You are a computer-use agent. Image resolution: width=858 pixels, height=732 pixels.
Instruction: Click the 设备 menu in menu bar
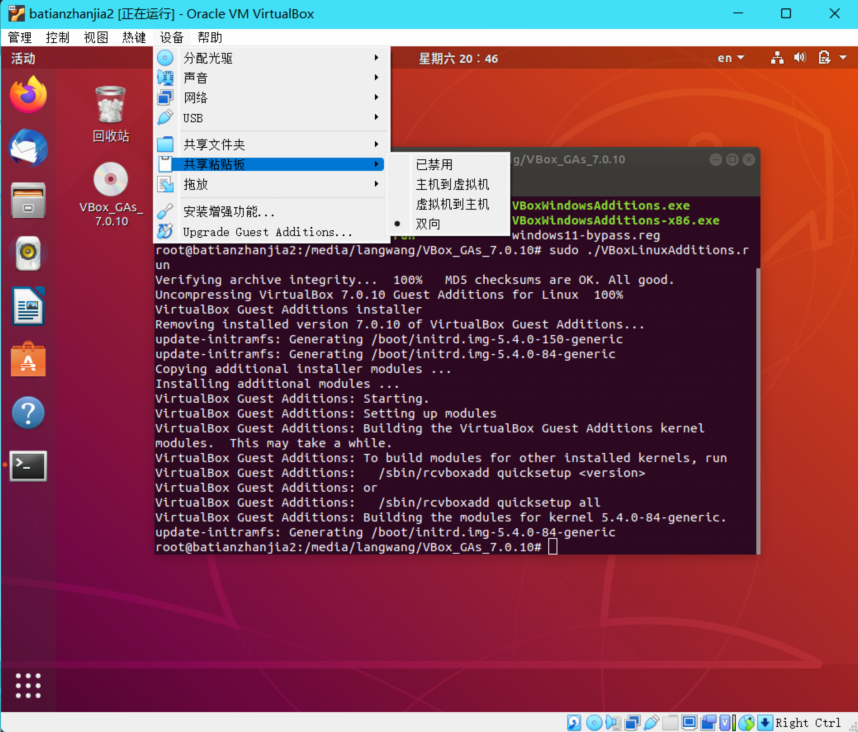172,37
